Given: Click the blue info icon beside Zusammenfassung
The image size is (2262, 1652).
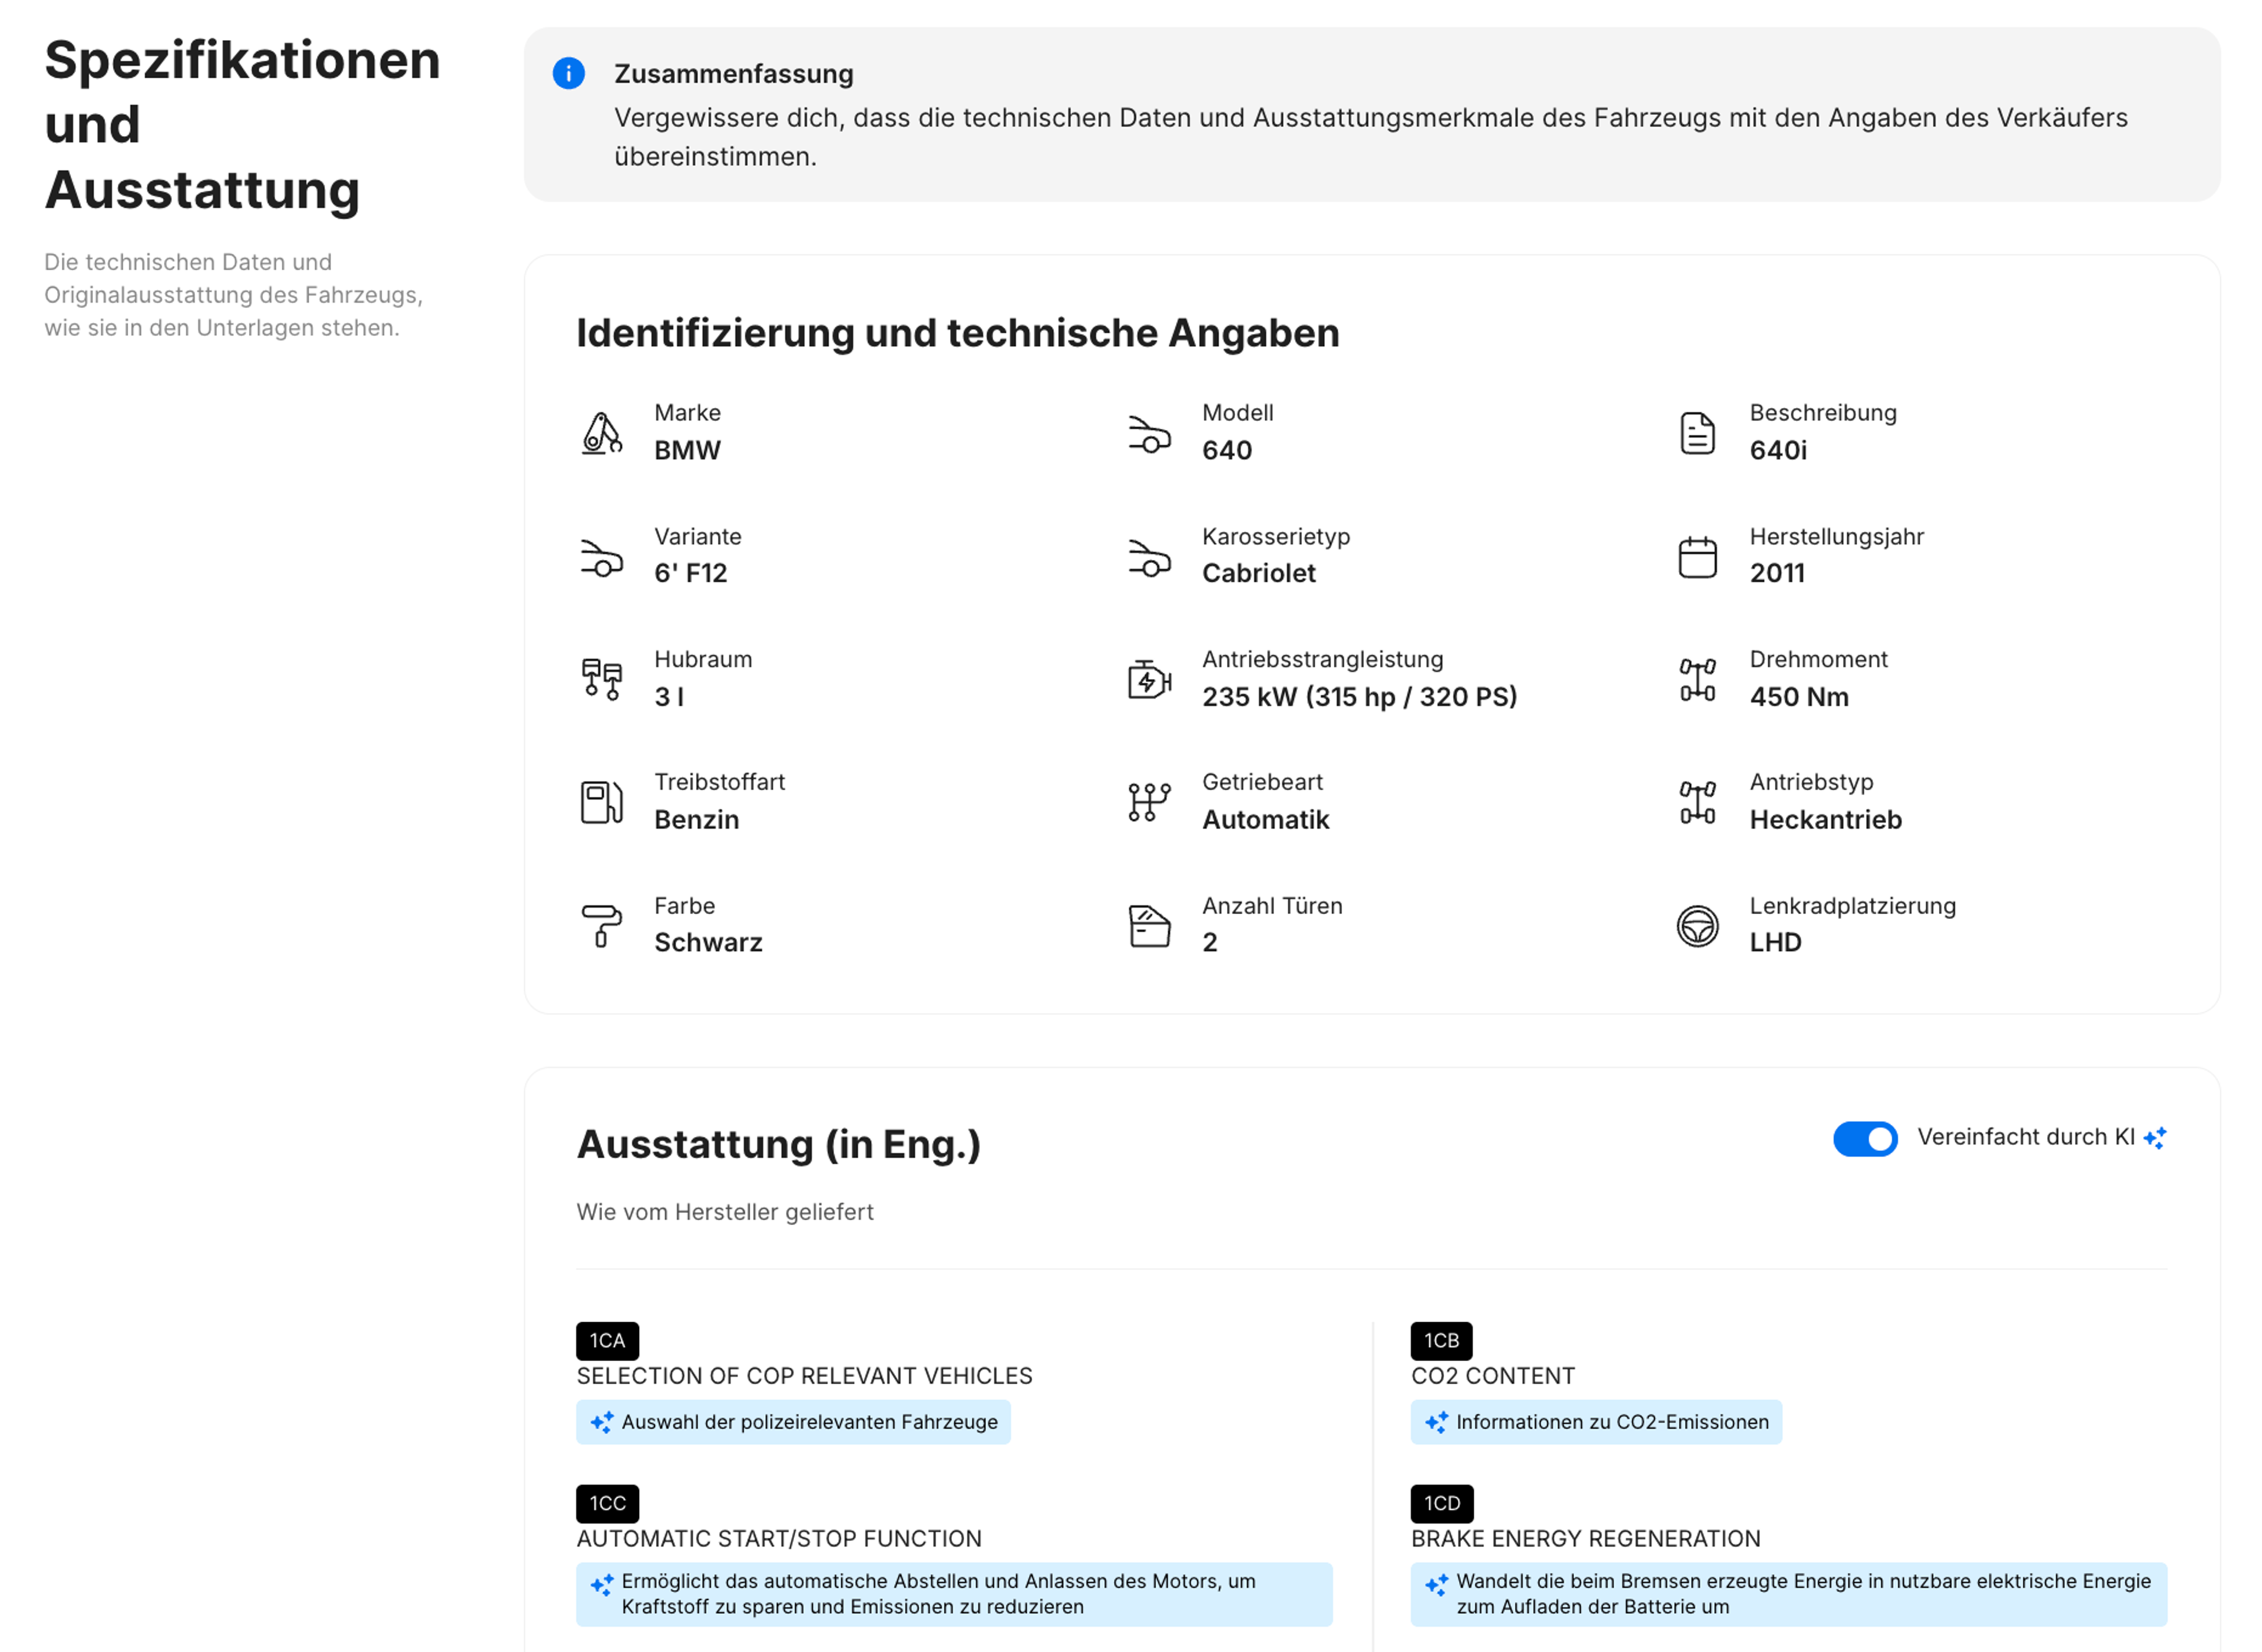Looking at the screenshot, I should tap(568, 73).
